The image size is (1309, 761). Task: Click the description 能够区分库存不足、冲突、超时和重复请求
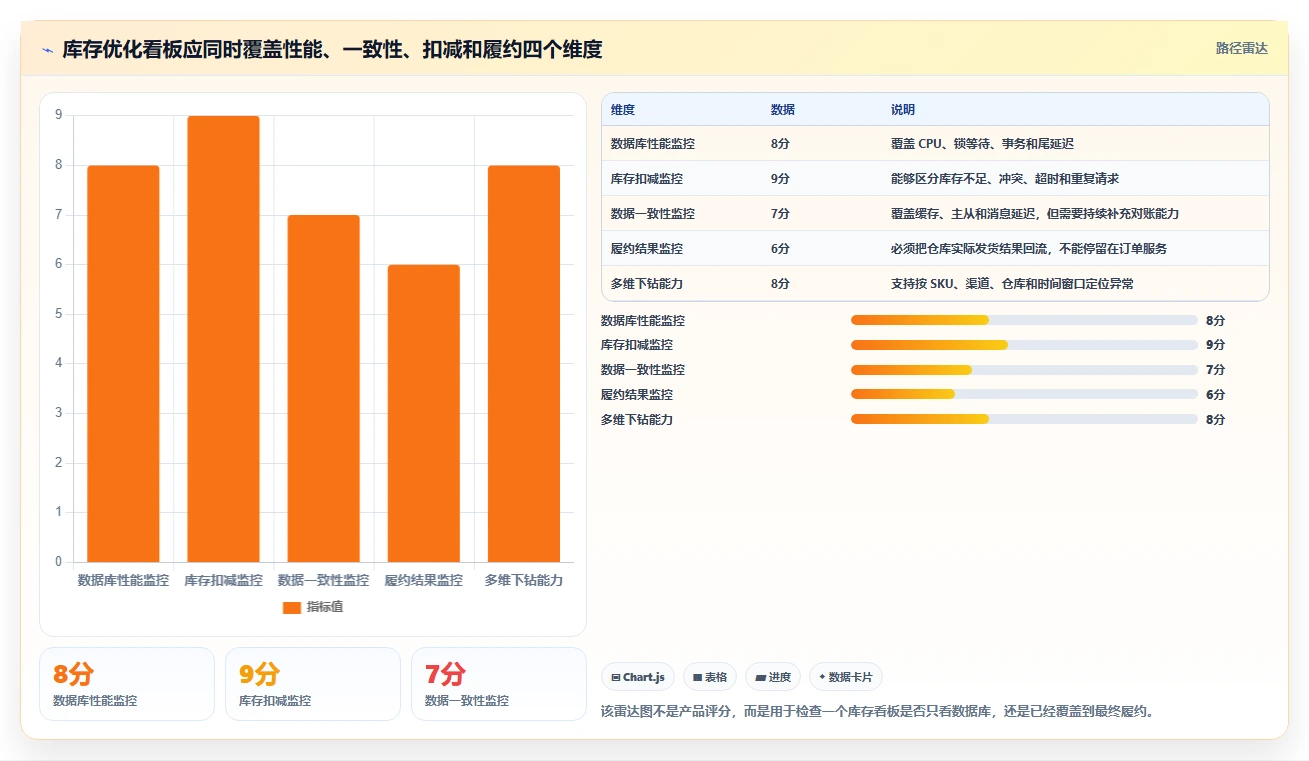1004,179
